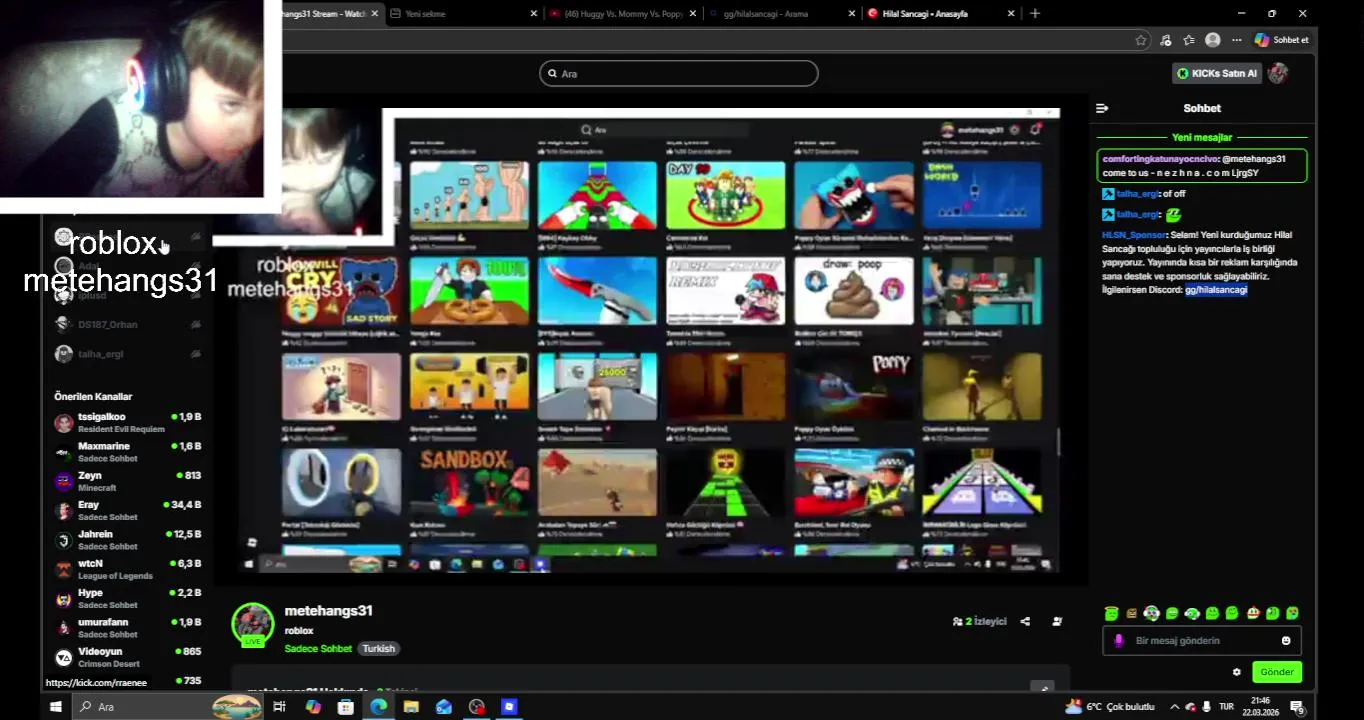Click the follow user icon beside share
Screen dimensions: 1364x720
(x=1057, y=621)
